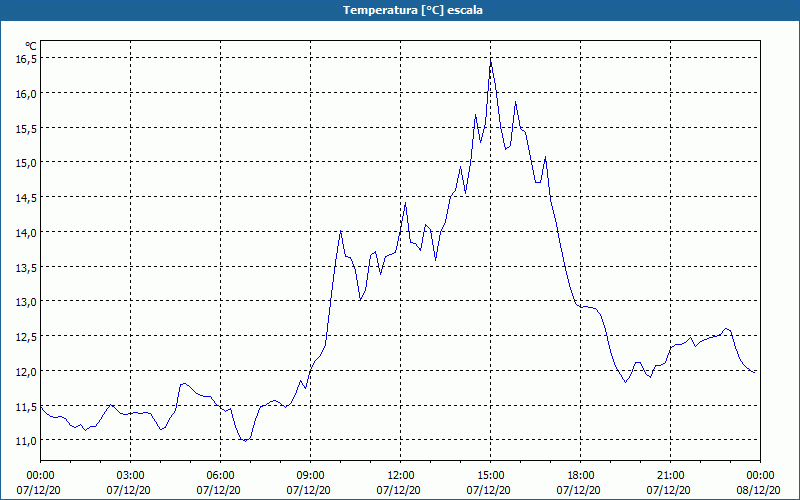Click the temperature peak near 15:00
Screen dimensions: 800x500
tap(491, 62)
